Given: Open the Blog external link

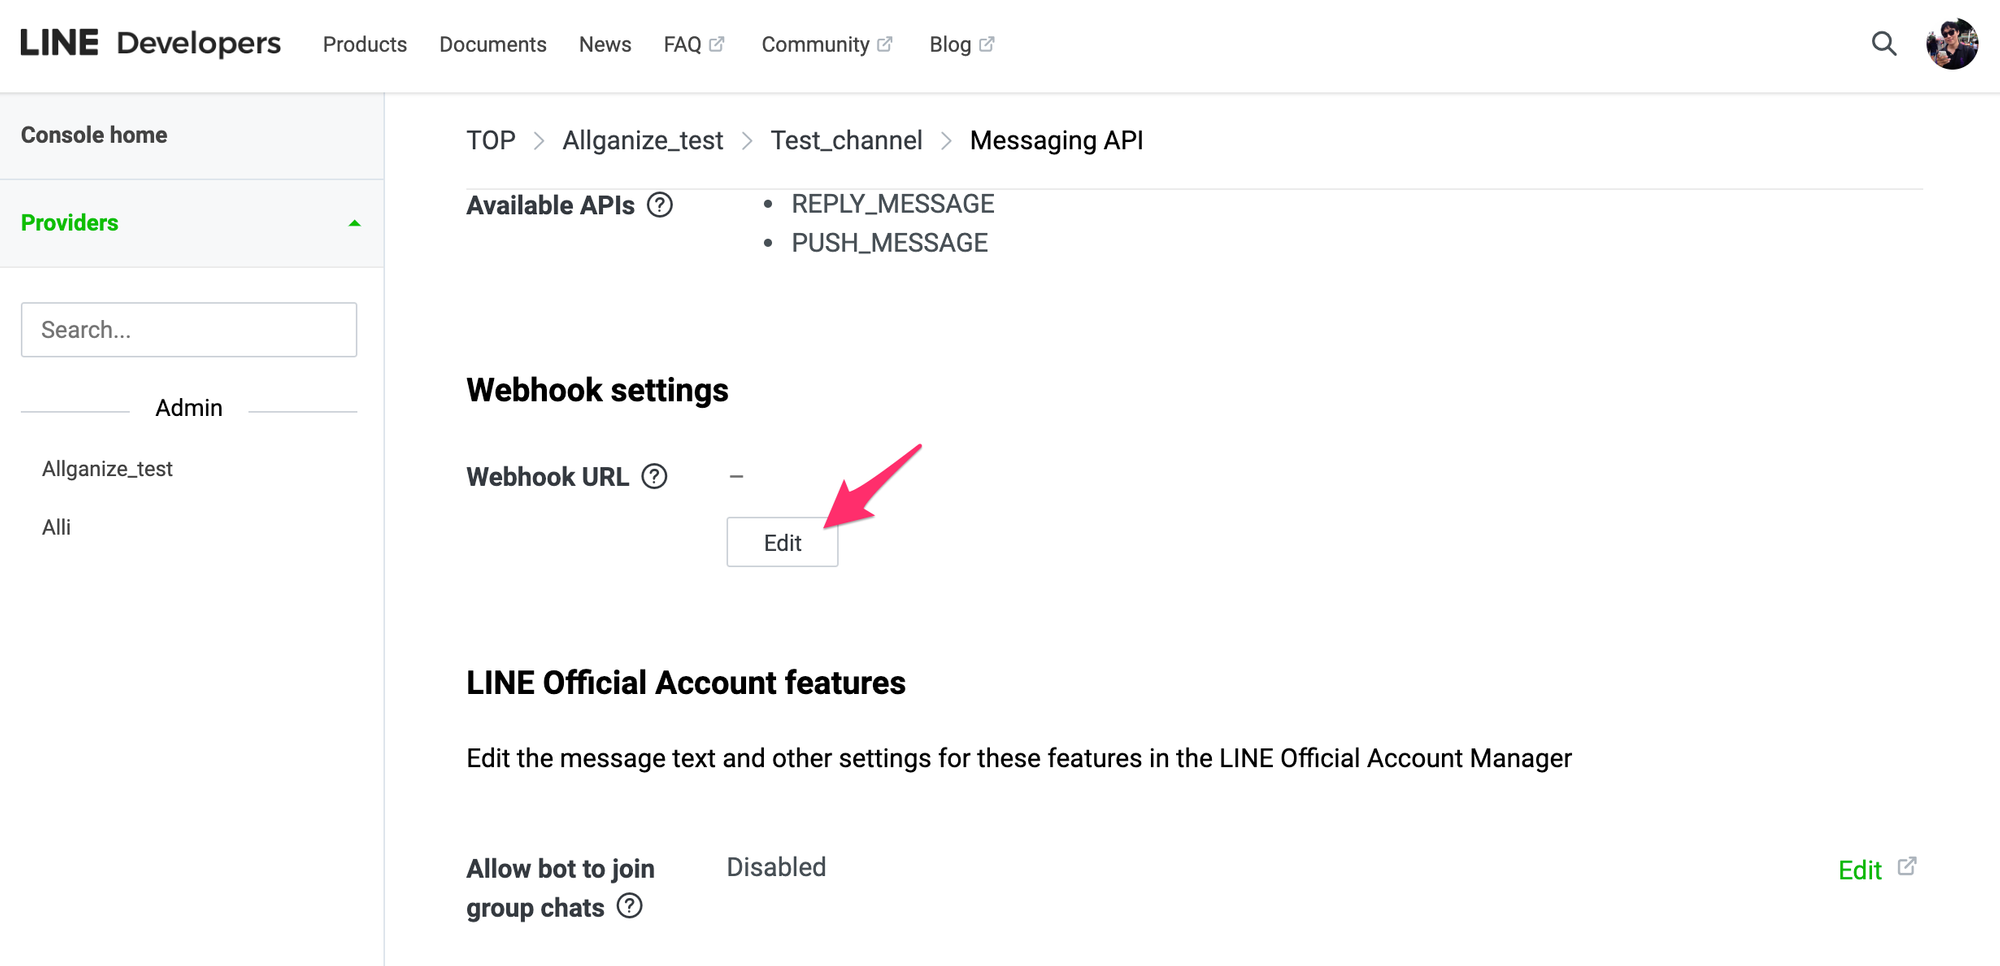Looking at the screenshot, I should tap(962, 44).
